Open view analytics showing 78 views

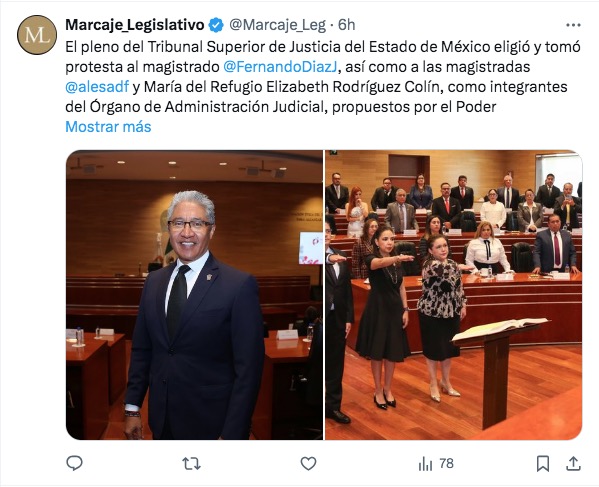[436, 464]
